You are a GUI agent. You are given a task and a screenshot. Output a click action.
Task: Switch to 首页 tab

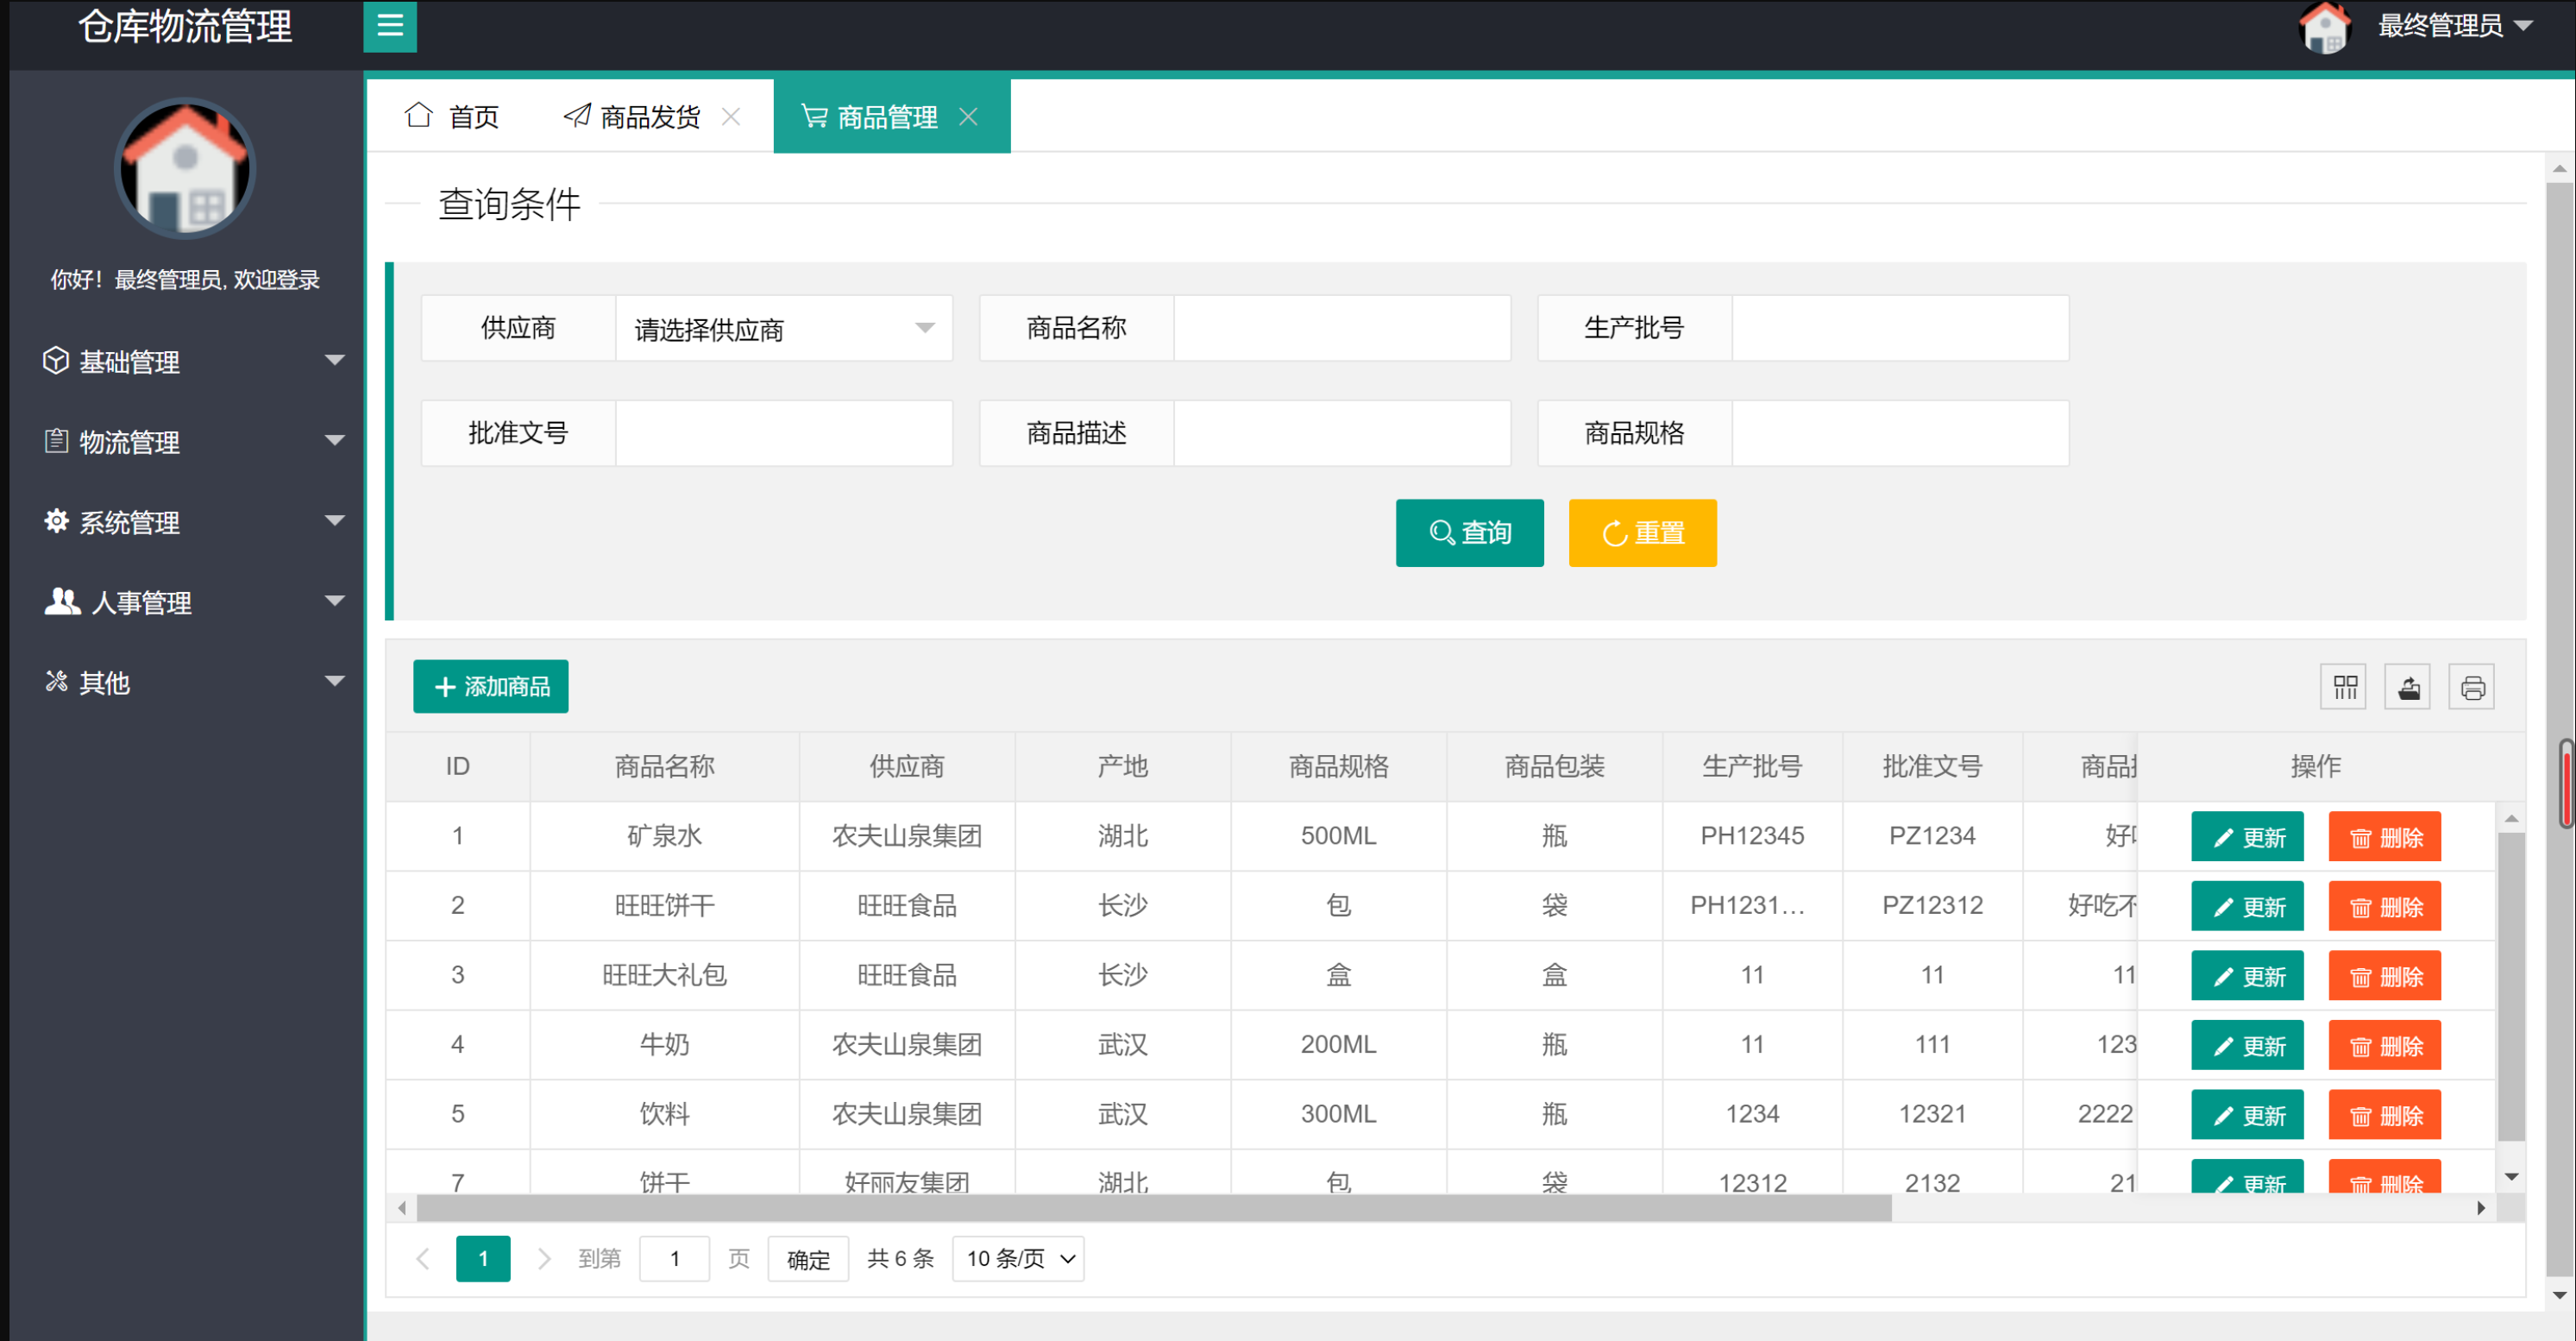(452, 117)
